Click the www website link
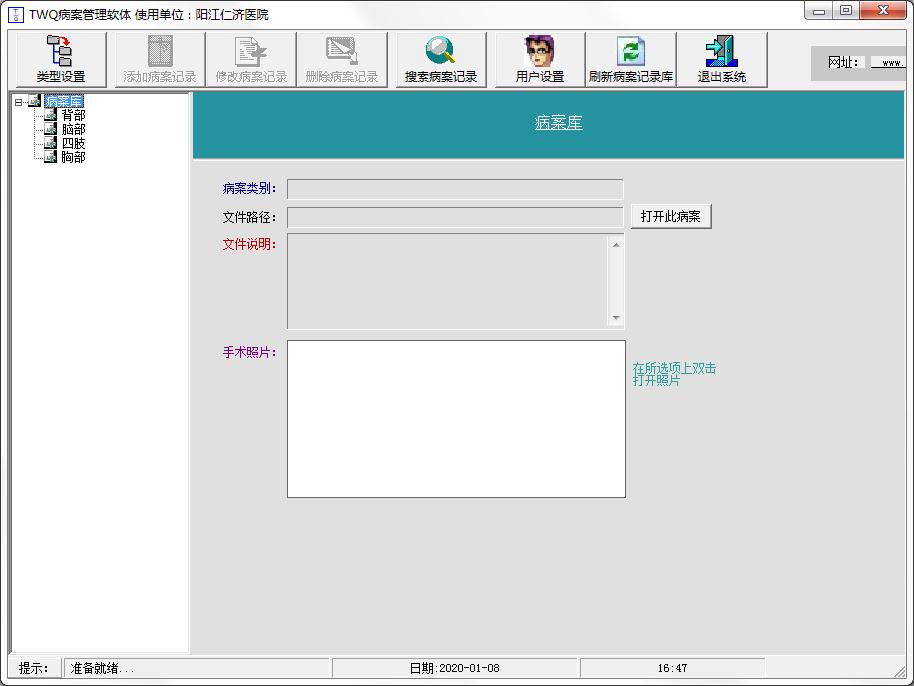 (x=891, y=63)
